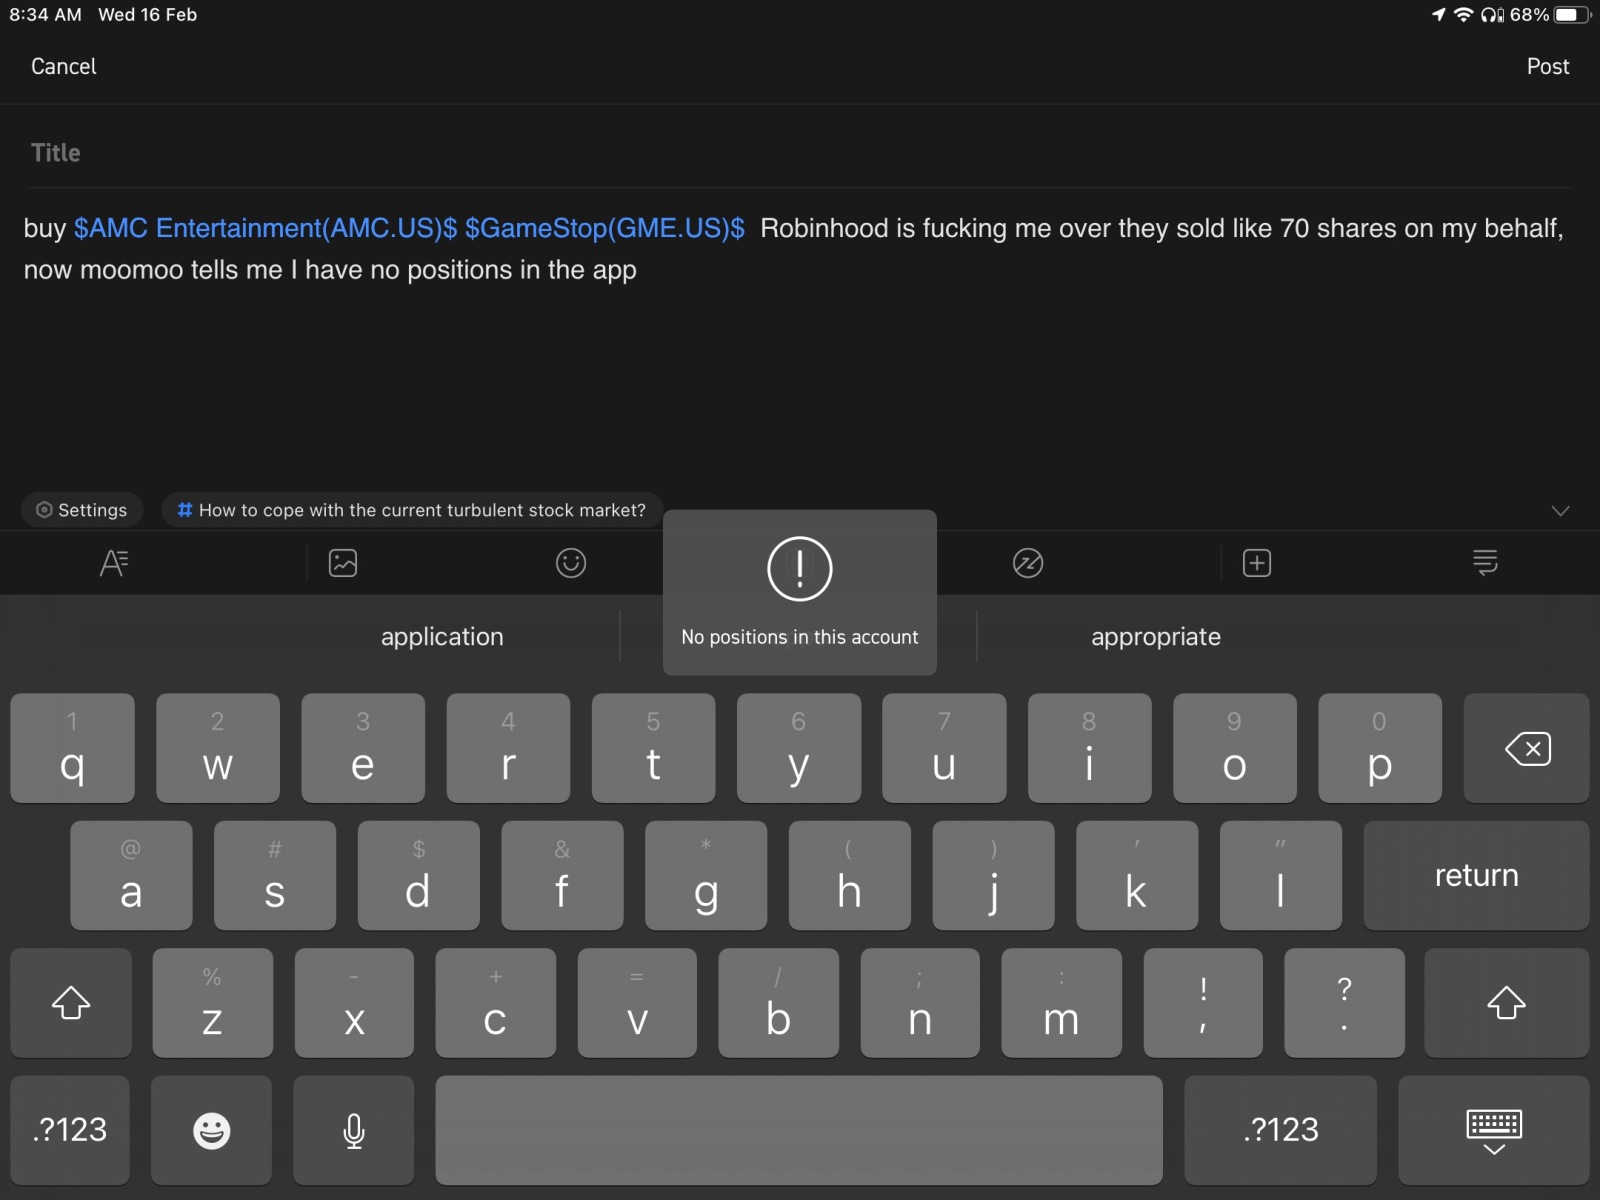This screenshot has height=1200, width=1600.
Task: Switch to numbers with right .?123 key
Action: pos(1281,1130)
